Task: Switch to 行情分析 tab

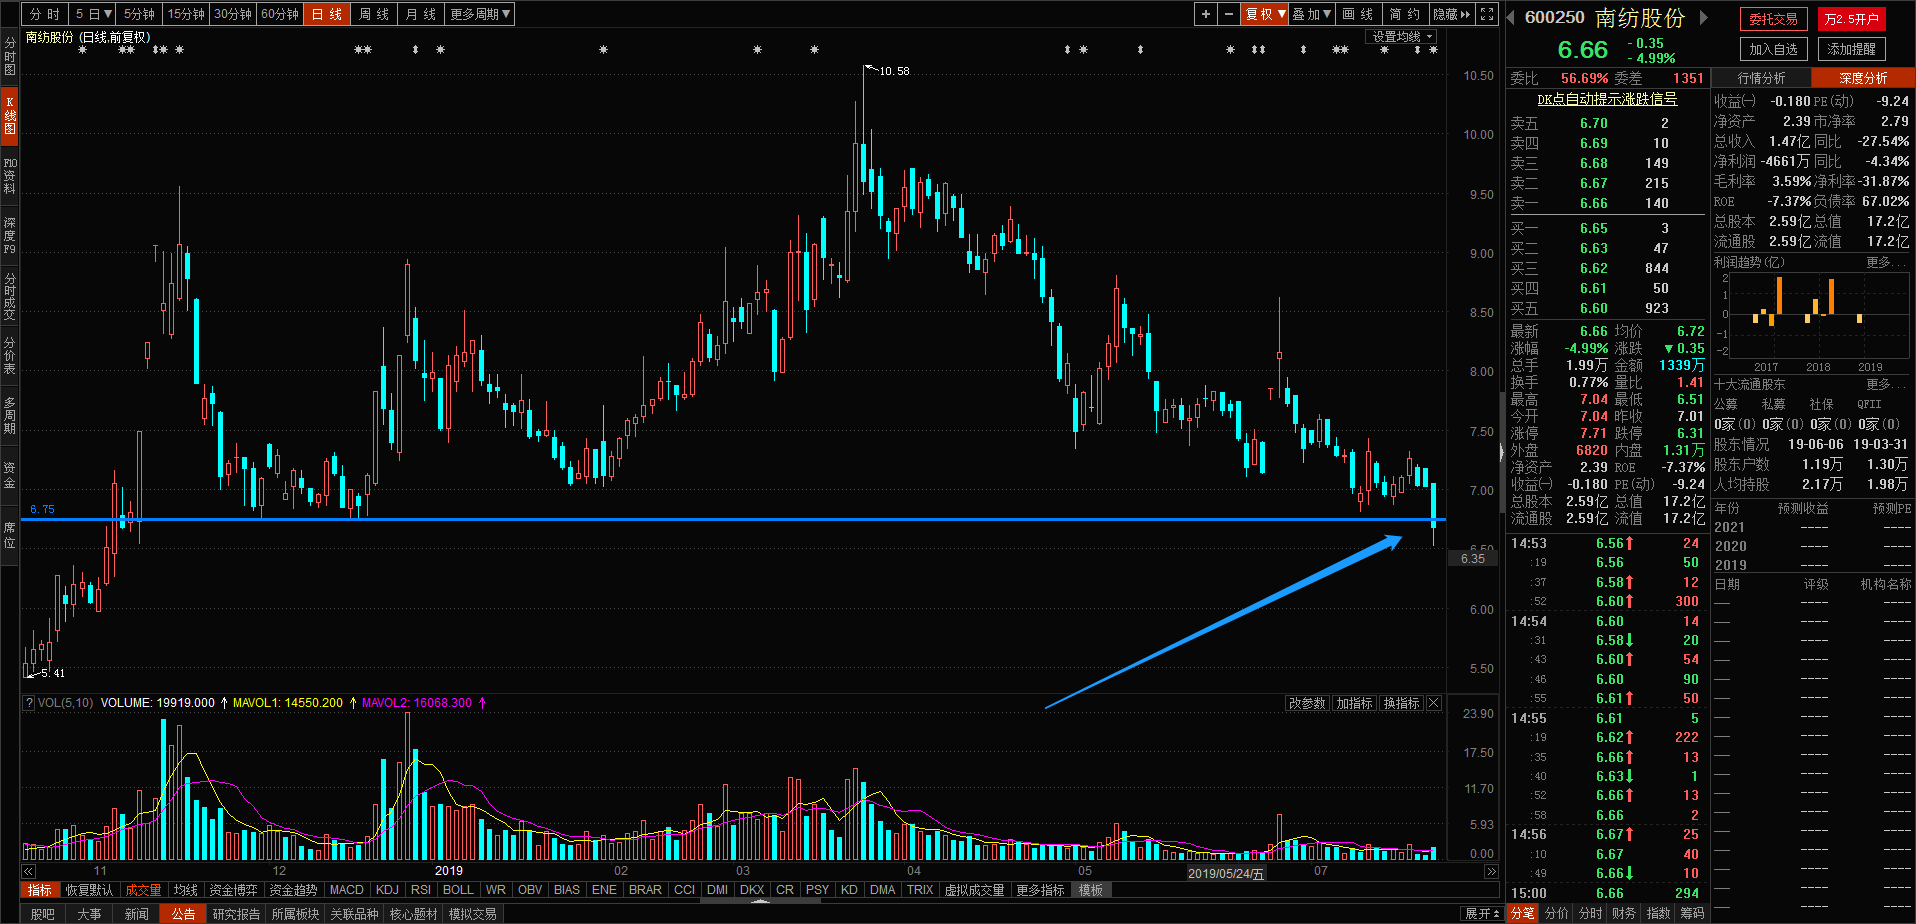Action: (1761, 78)
